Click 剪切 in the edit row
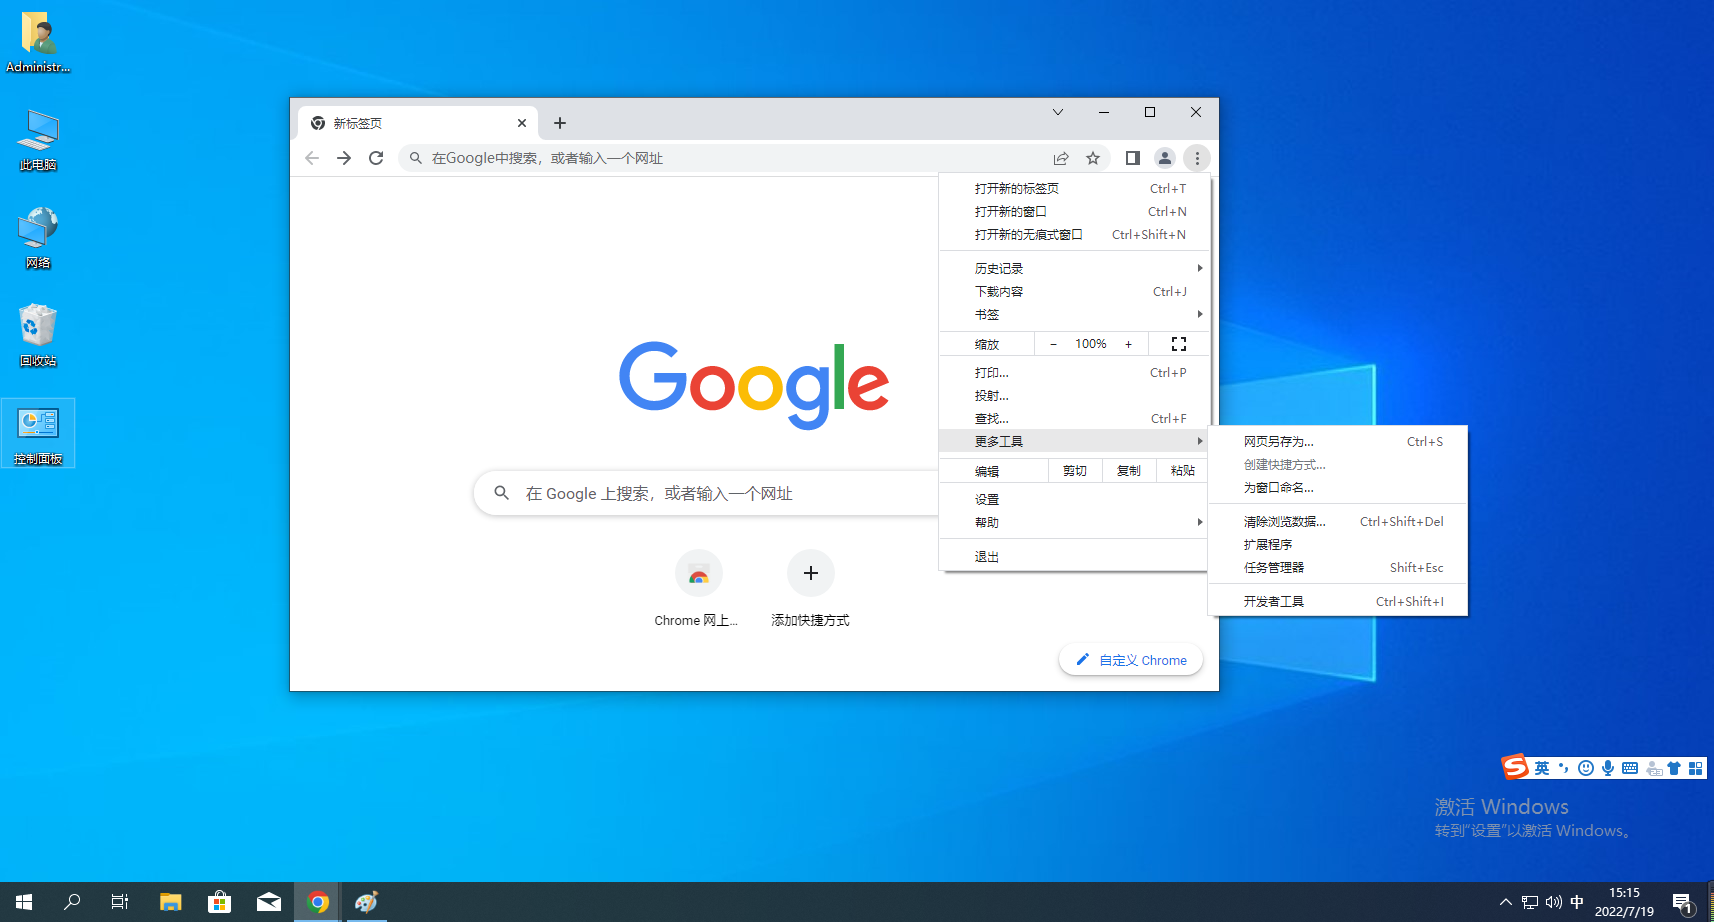Screen dimensions: 1714x922 tap(1075, 471)
